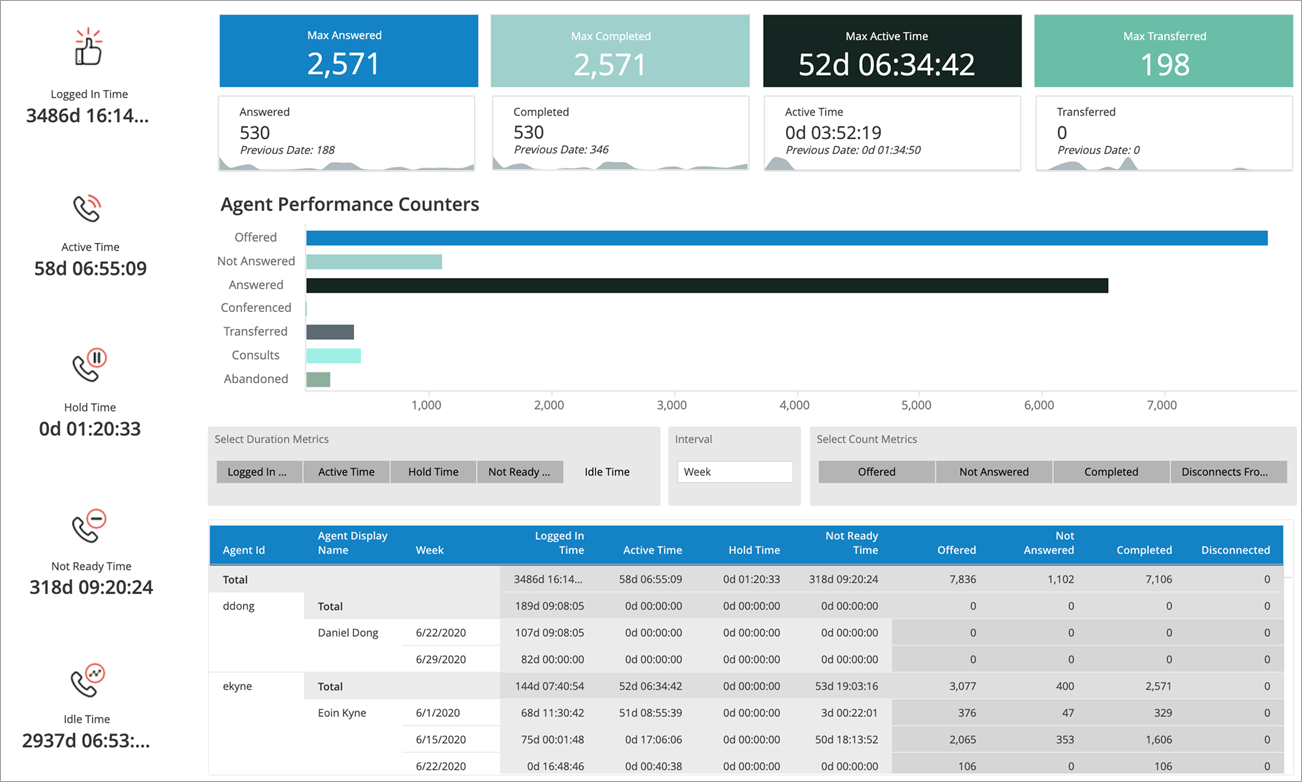
Task: Click the Offered bar in chart
Action: [786, 238]
